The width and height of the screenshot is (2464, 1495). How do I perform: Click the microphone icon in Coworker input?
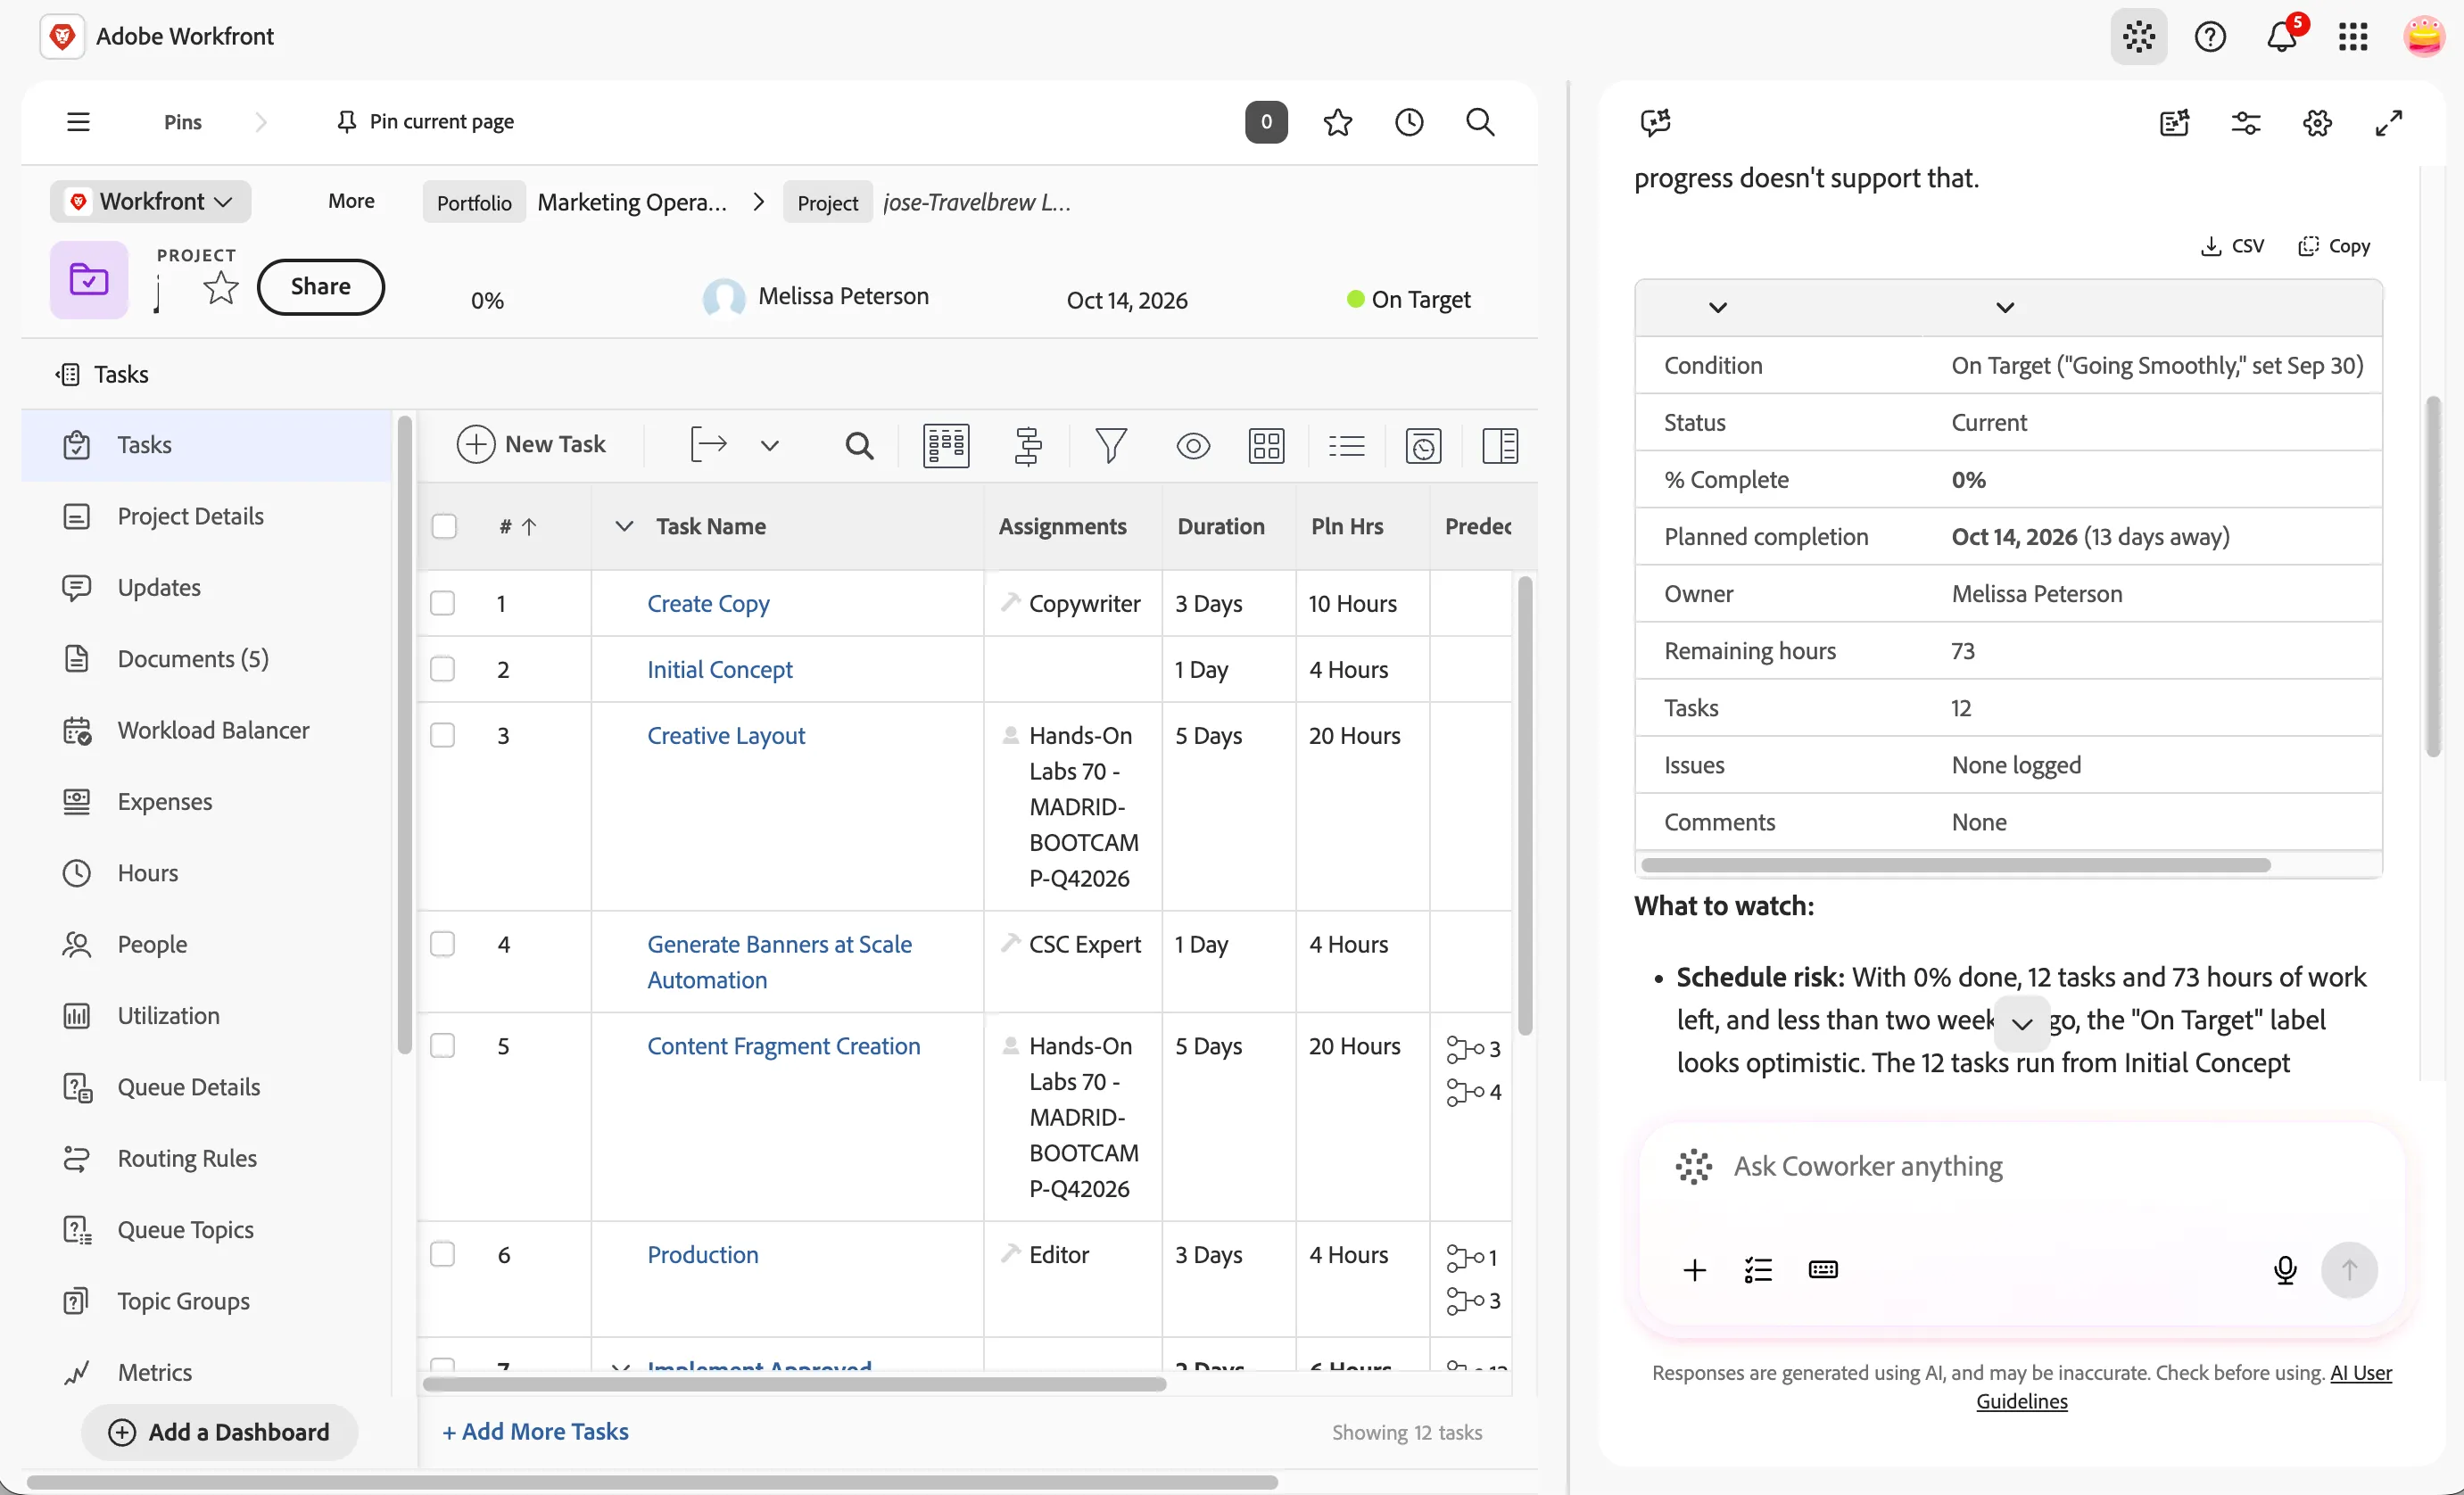(x=2284, y=1269)
